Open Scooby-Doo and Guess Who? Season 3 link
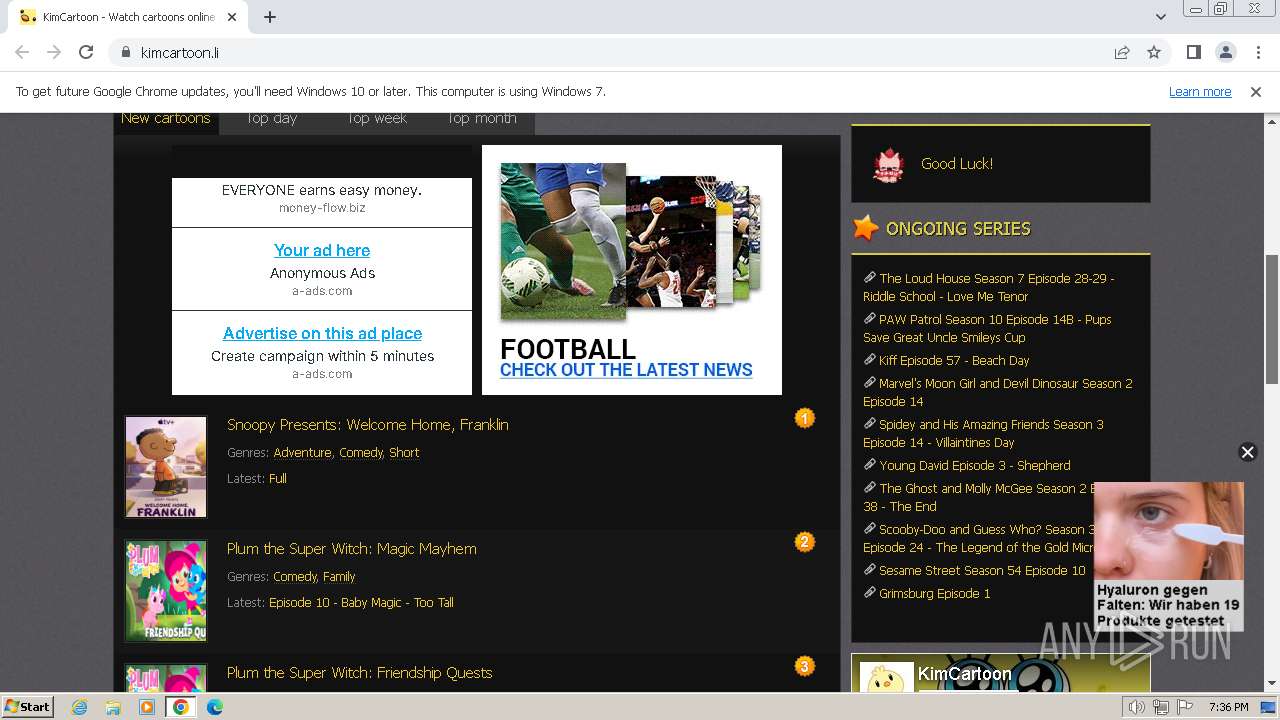Viewport: 1280px width, 720px height. point(979,539)
